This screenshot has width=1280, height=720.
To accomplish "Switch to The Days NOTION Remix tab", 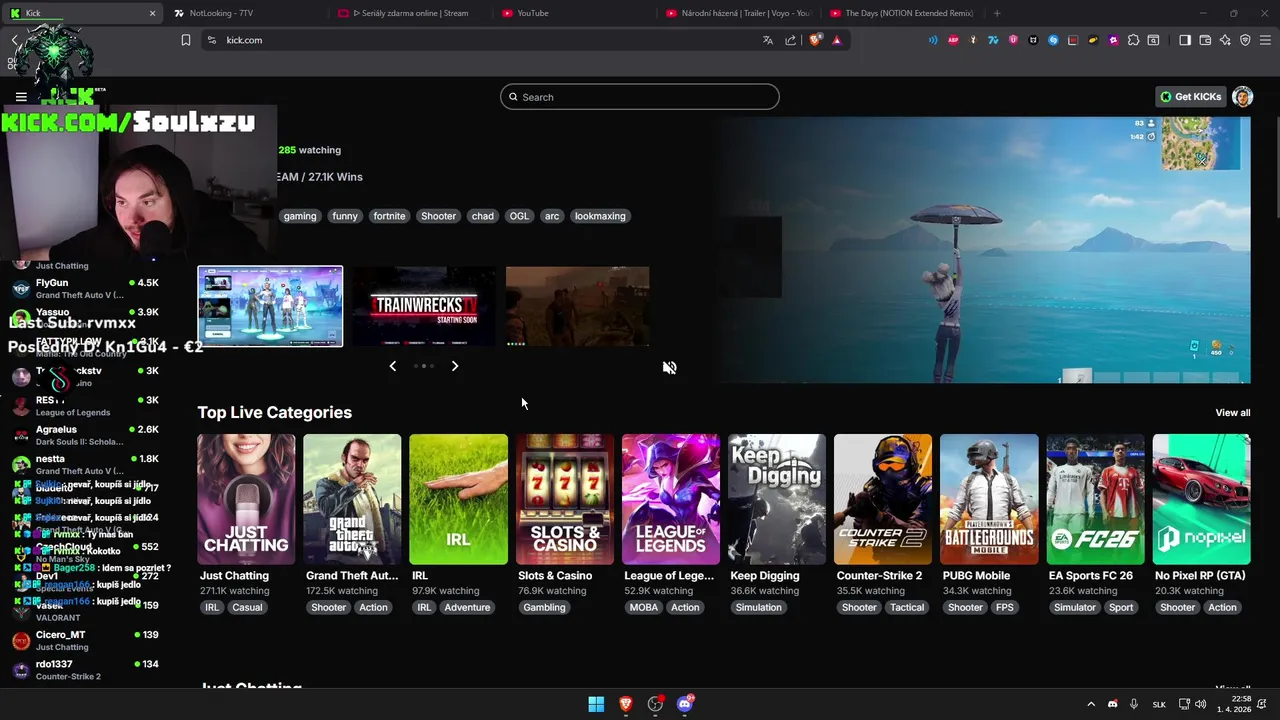I will tap(904, 13).
